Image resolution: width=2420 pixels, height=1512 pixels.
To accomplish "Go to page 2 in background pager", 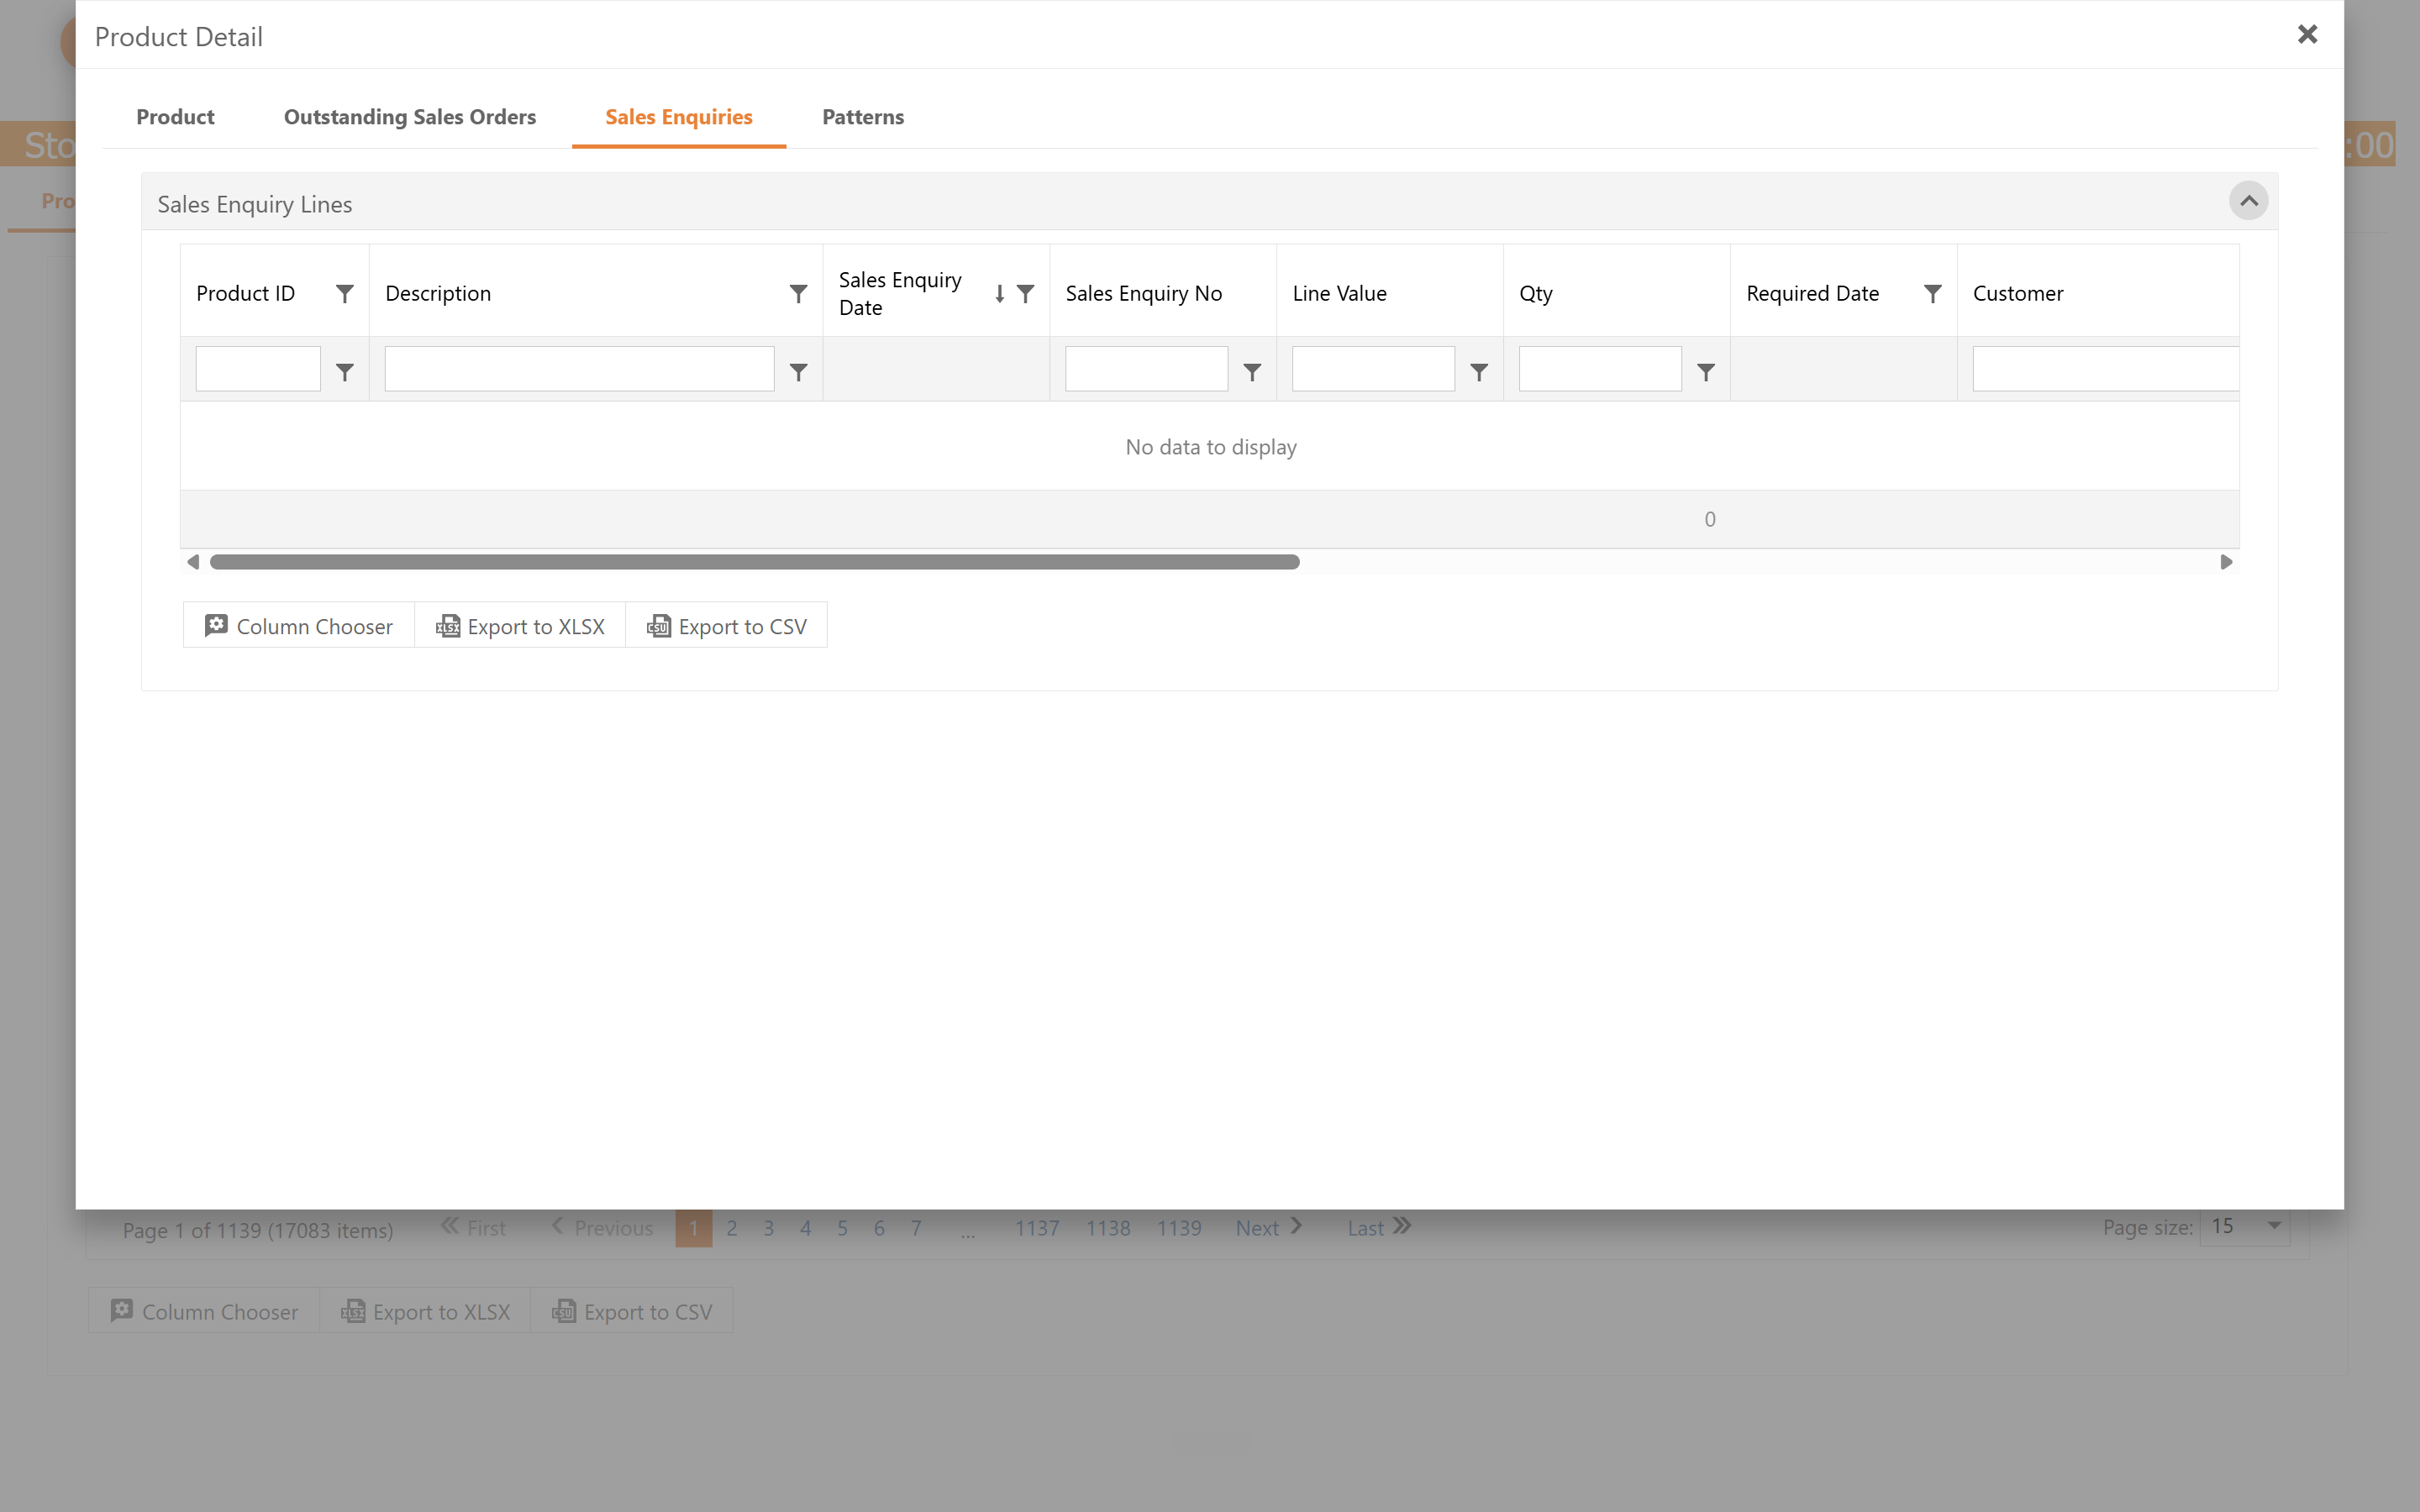I will [732, 1228].
